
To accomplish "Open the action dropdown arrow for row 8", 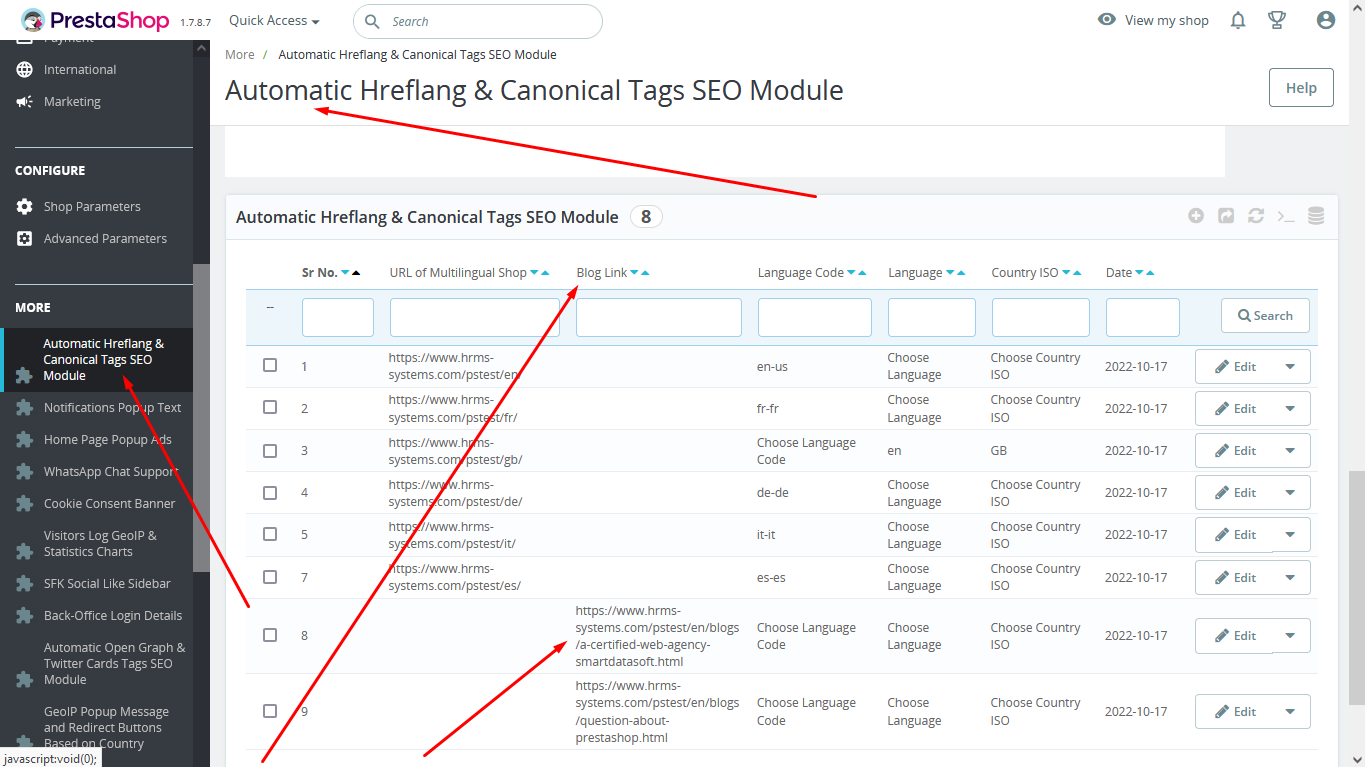I will (1290, 636).
